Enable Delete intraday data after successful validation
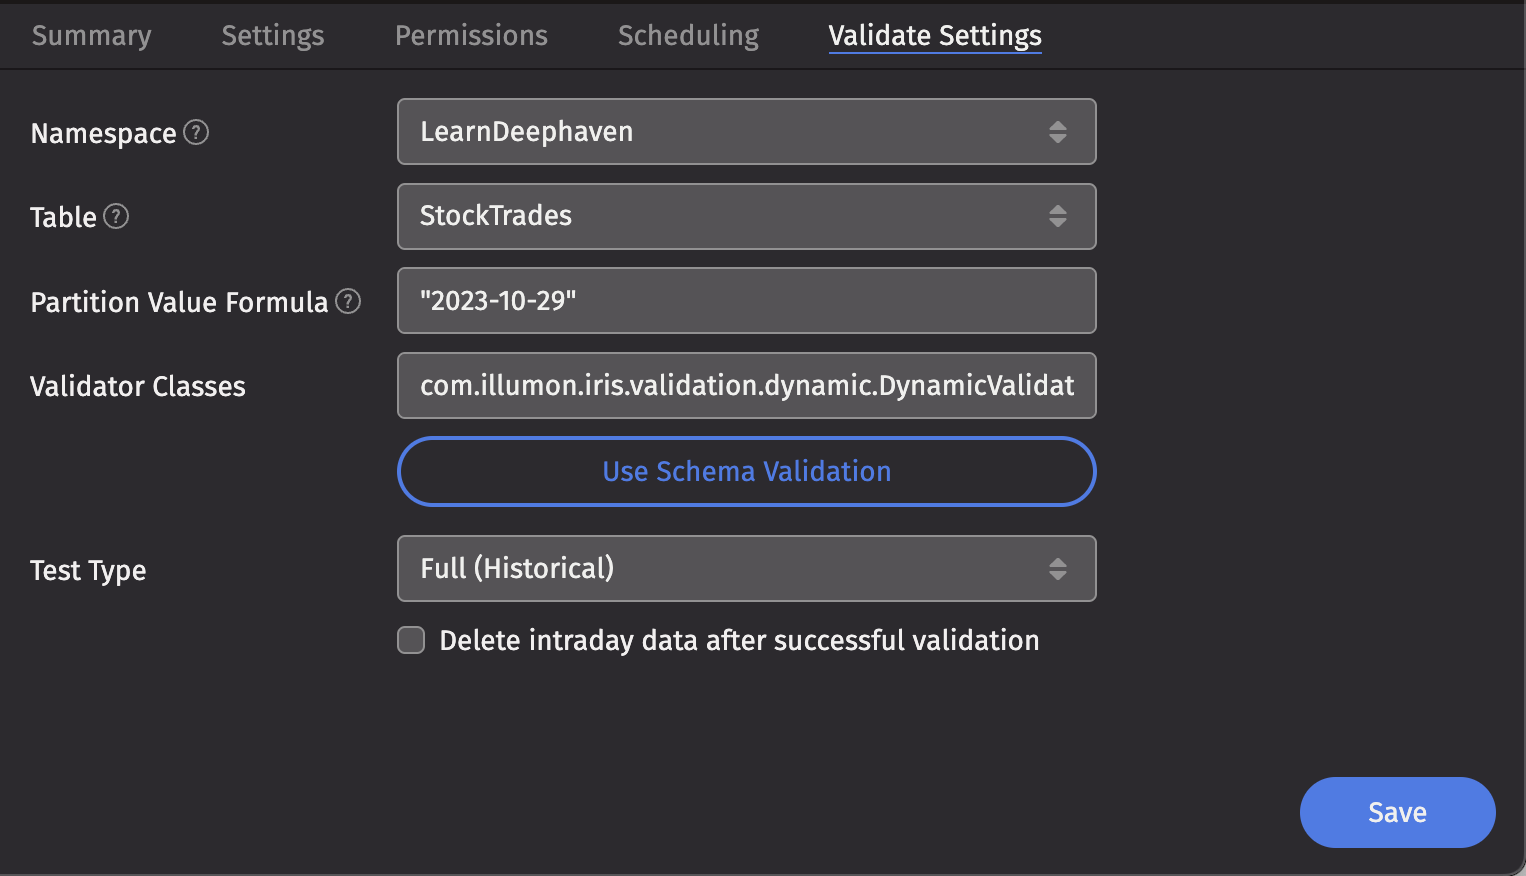This screenshot has height=876, width=1526. pos(411,640)
